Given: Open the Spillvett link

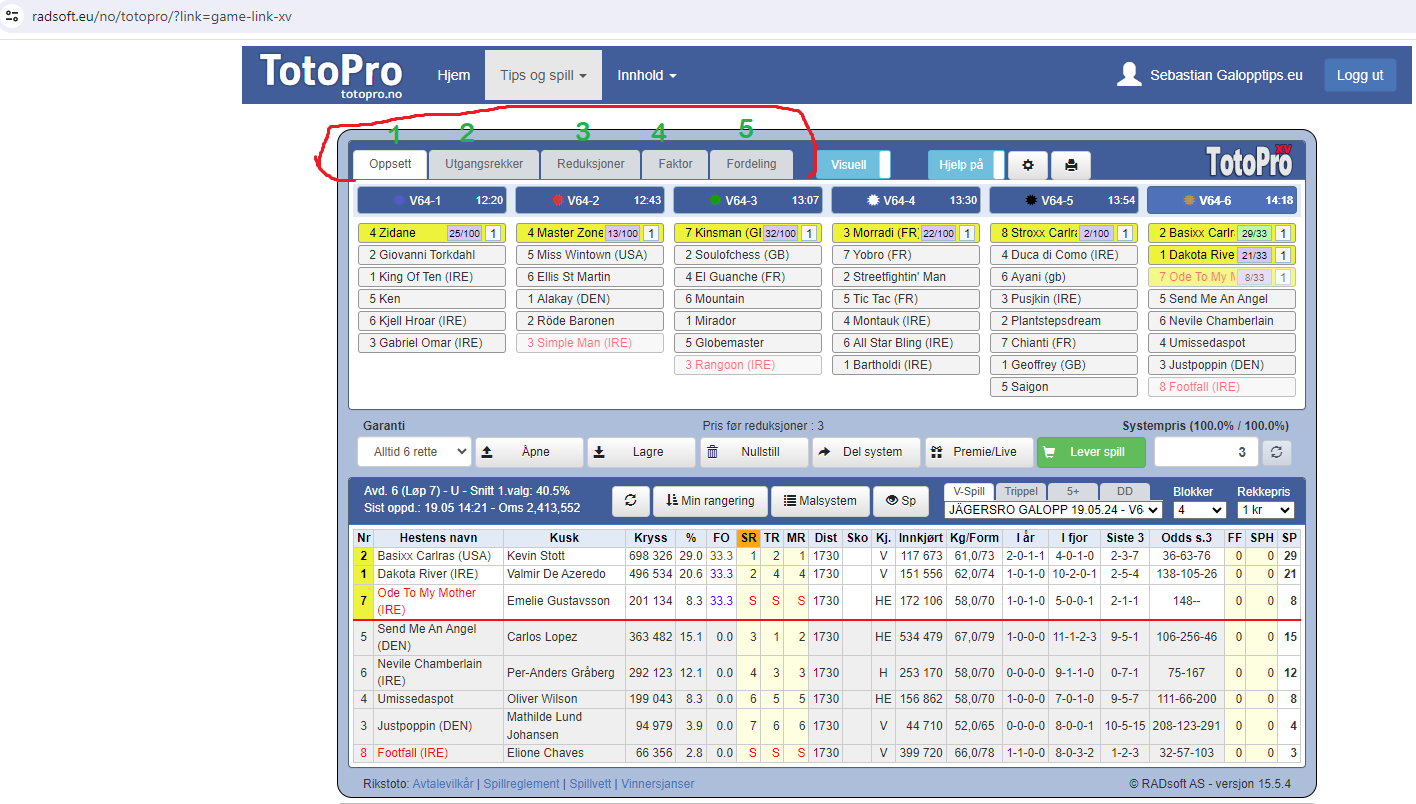Looking at the screenshot, I should pos(590,784).
